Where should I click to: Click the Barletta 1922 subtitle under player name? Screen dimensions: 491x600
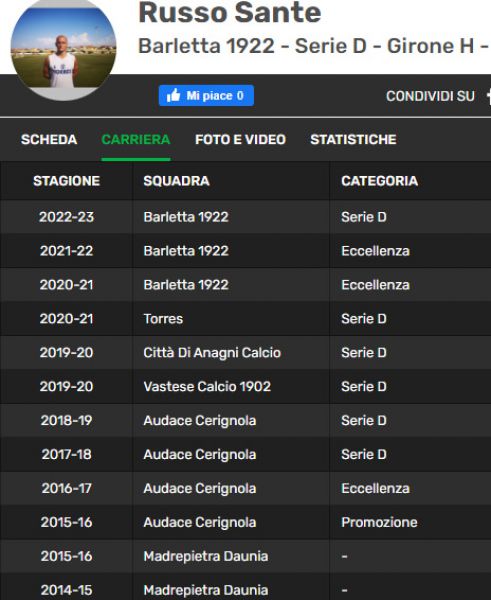[x=207, y=46]
